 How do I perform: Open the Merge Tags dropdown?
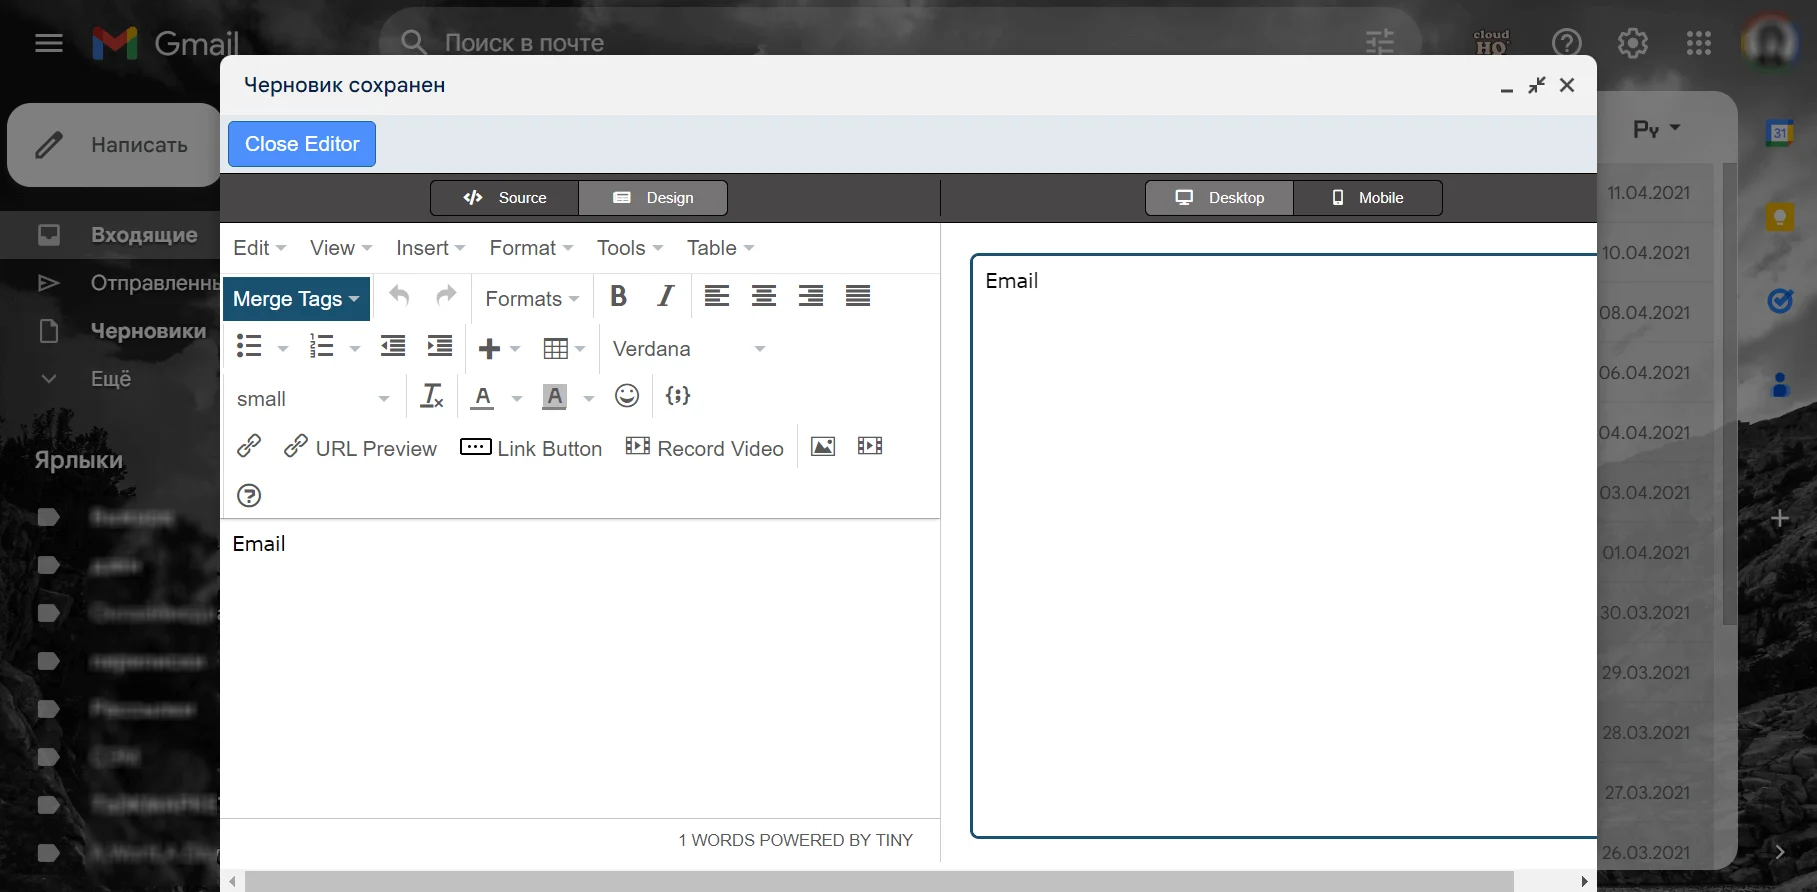(x=296, y=299)
